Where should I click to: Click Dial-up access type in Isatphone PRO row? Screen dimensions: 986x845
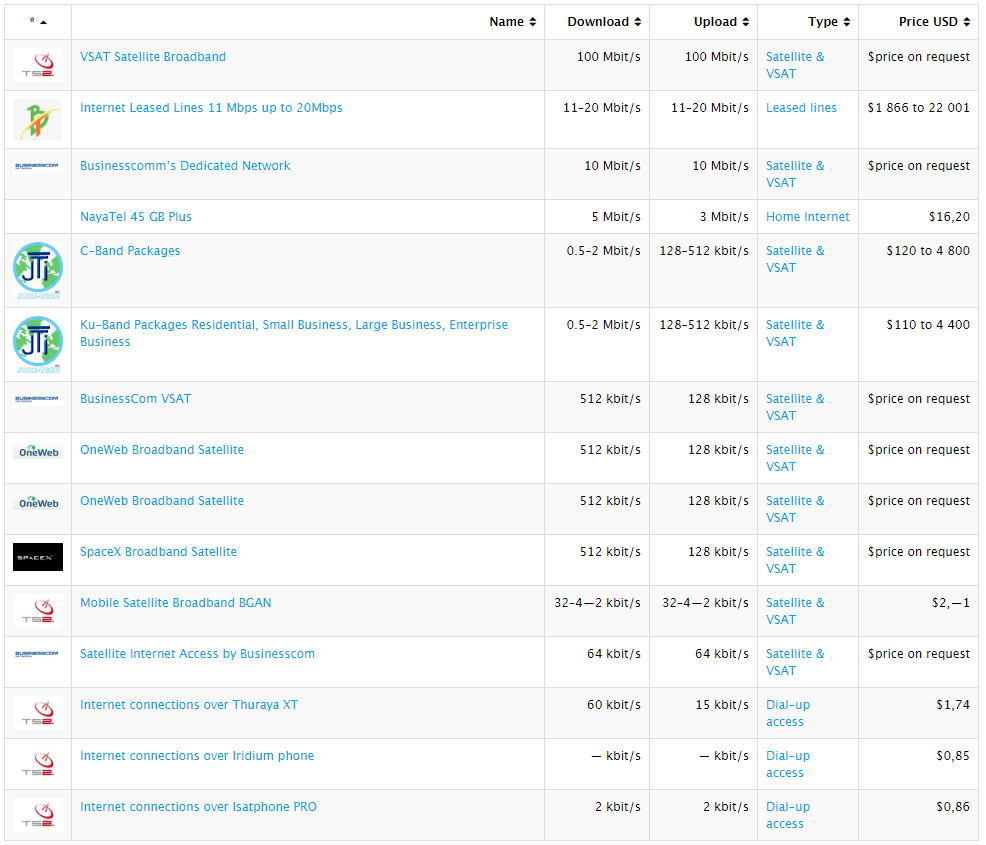(788, 815)
